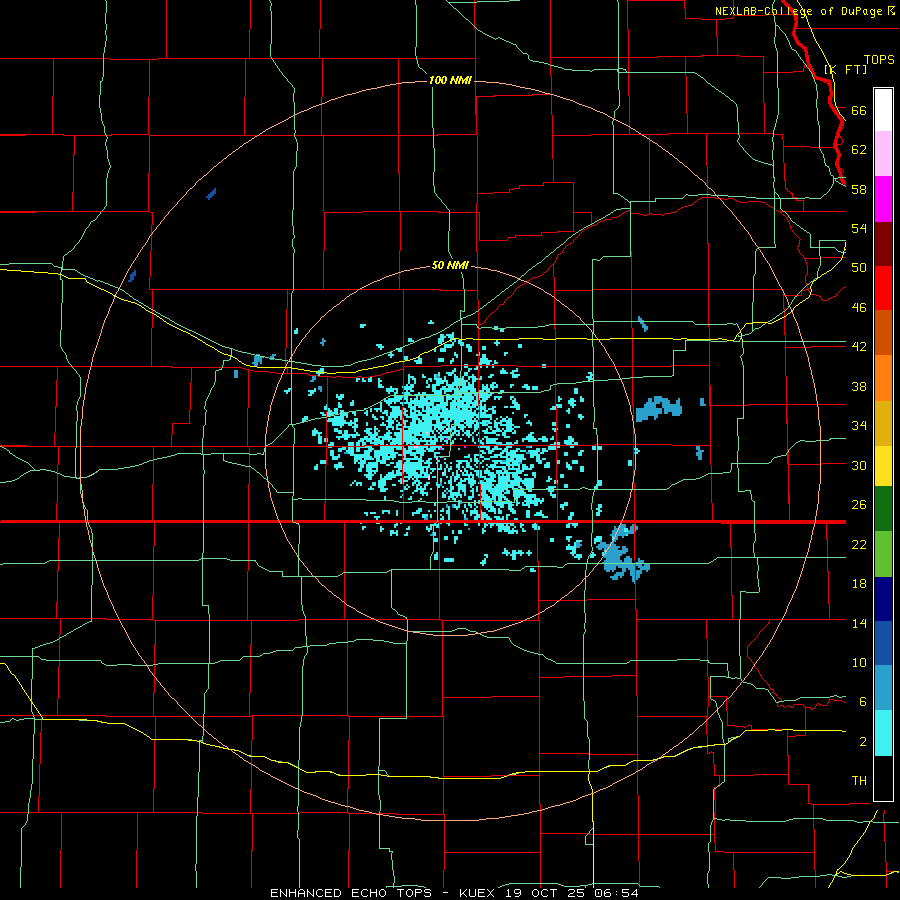Screen dimensions: 900x900
Task: Click the navy 14-18 kft legend swatch
Action: tap(883, 599)
